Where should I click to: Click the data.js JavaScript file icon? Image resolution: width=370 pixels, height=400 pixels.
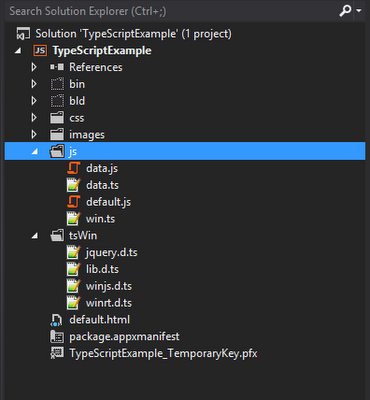(74, 168)
